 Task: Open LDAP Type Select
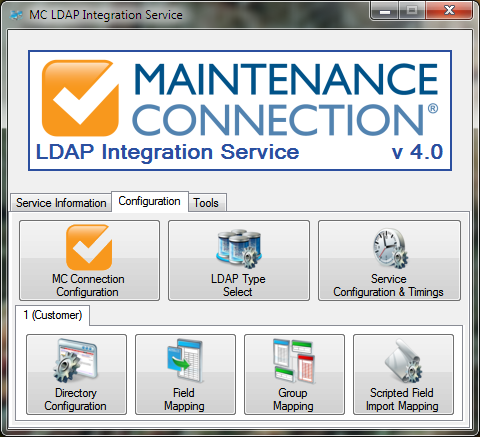click(239, 260)
